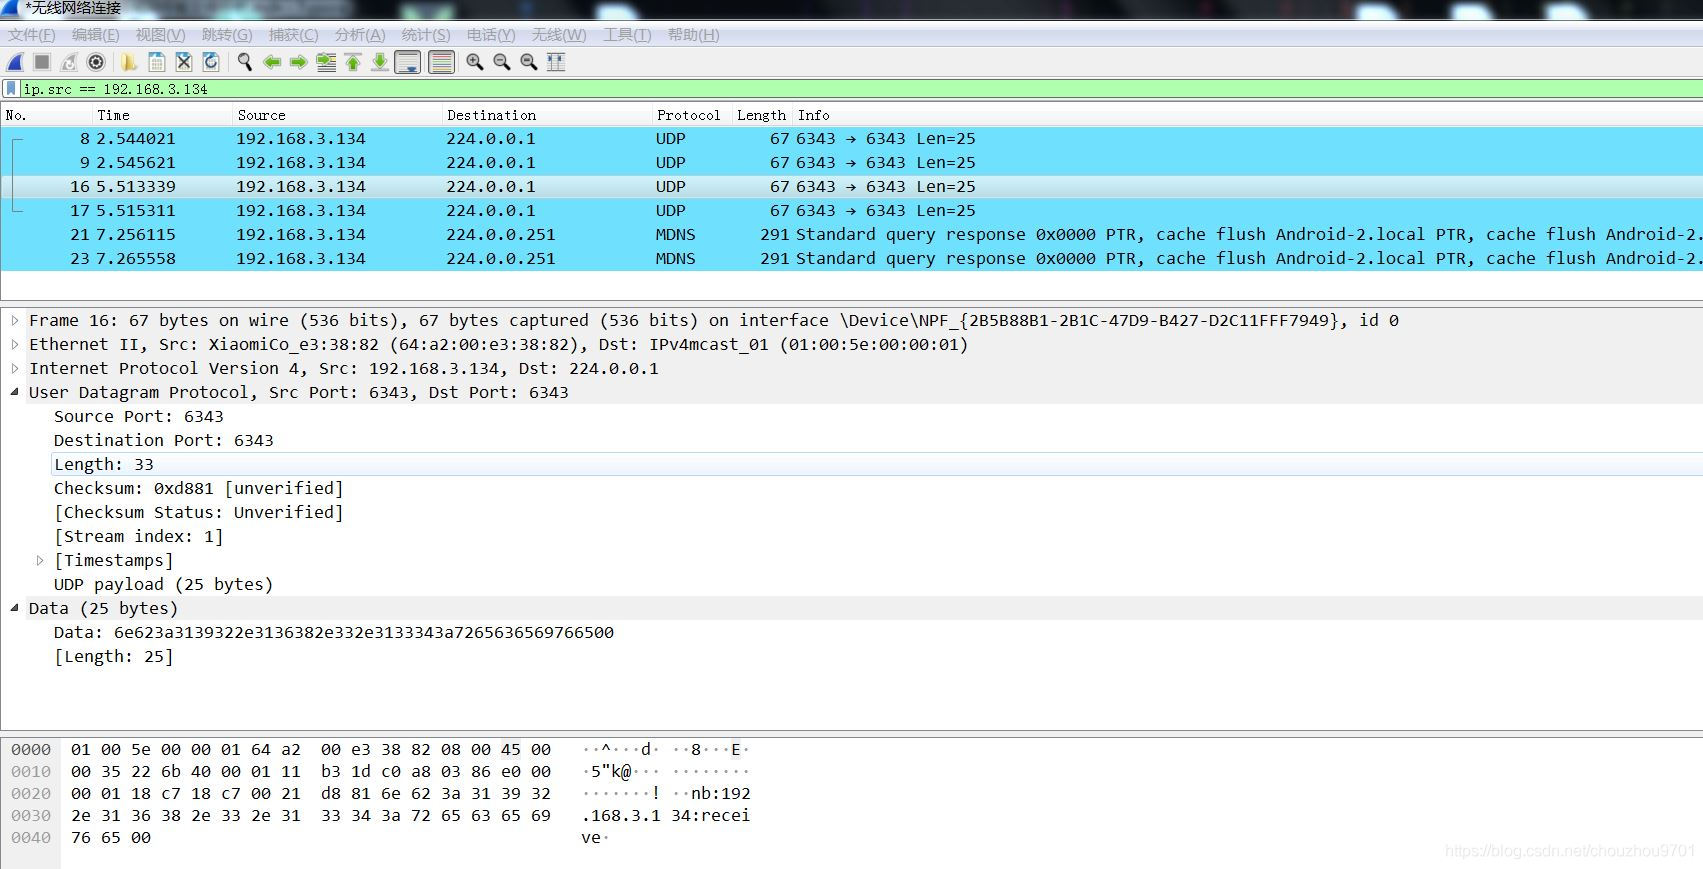
Task: Jump to last packet icon
Action: pos(380,62)
